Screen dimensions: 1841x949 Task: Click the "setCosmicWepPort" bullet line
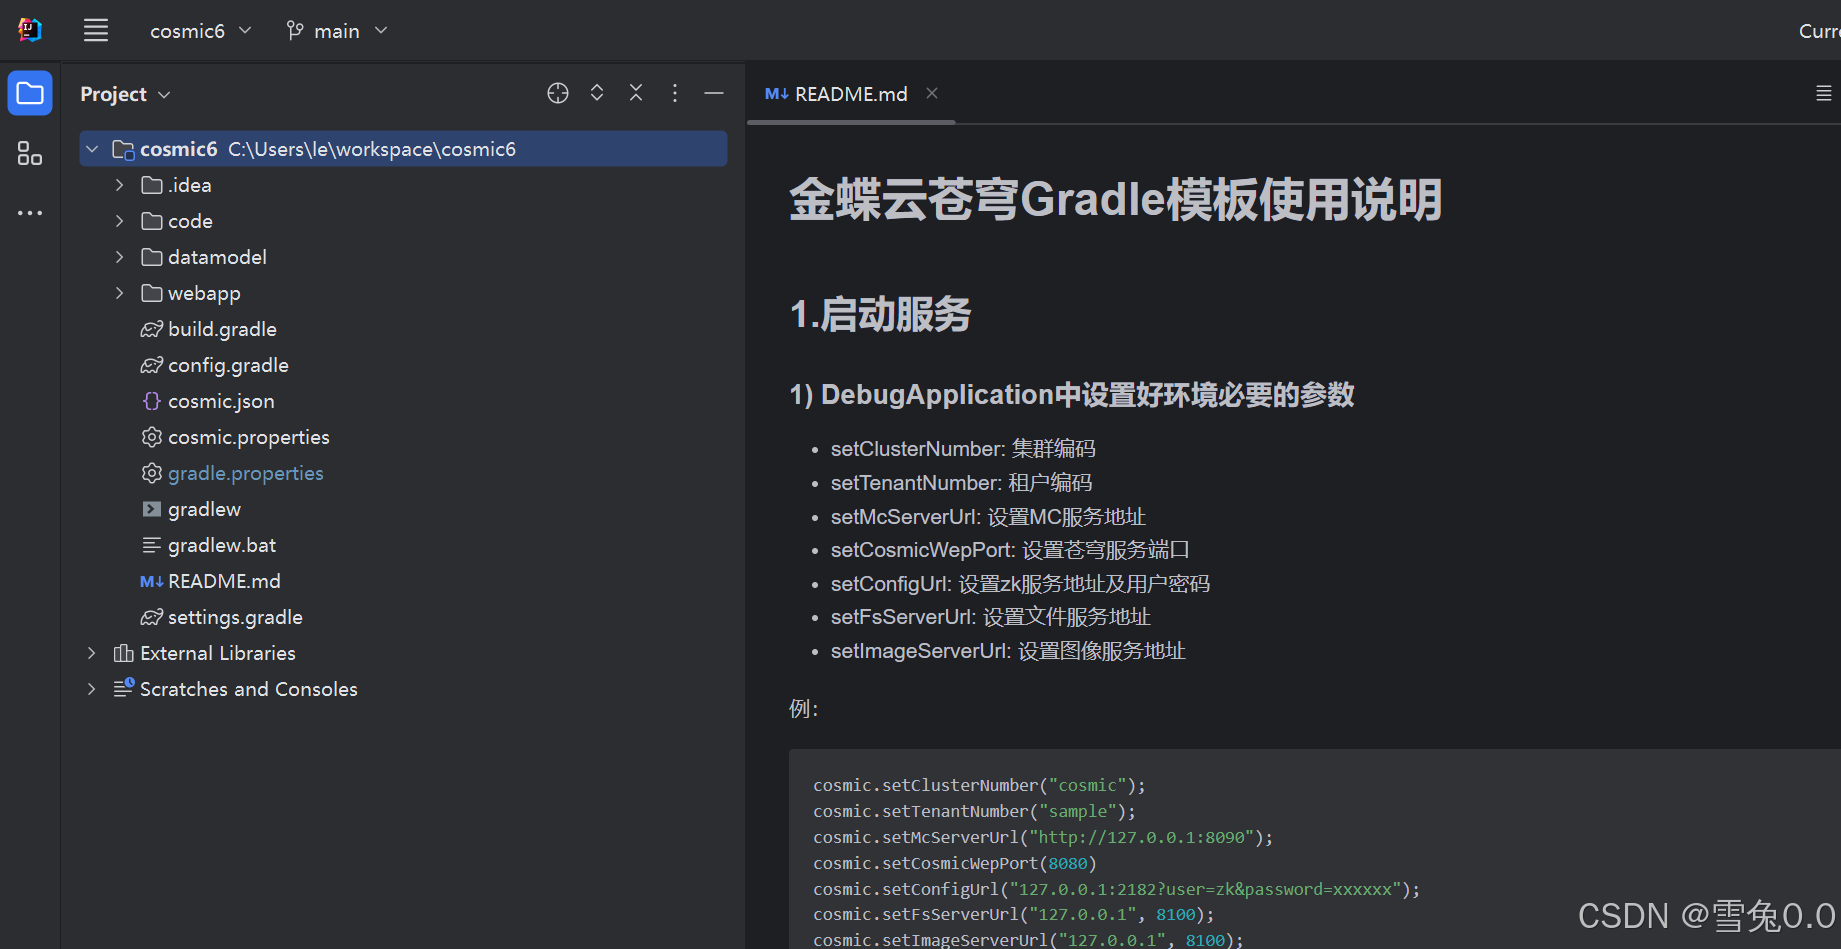(1010, 550)
